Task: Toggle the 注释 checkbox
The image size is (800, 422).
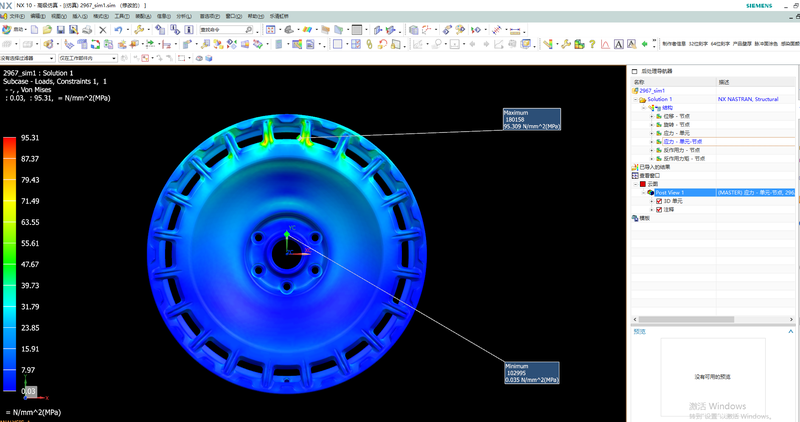Action: point(659,209)
